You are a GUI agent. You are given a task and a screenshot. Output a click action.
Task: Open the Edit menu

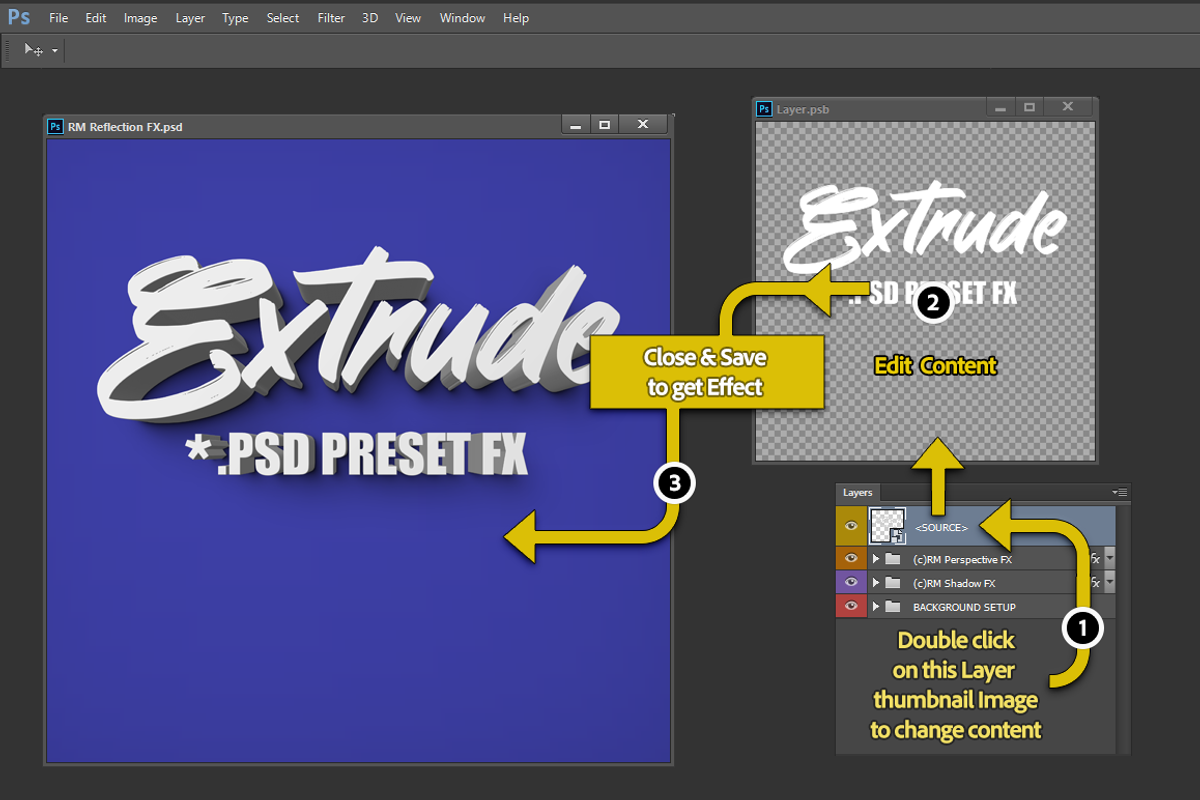[x=96, y=18]
